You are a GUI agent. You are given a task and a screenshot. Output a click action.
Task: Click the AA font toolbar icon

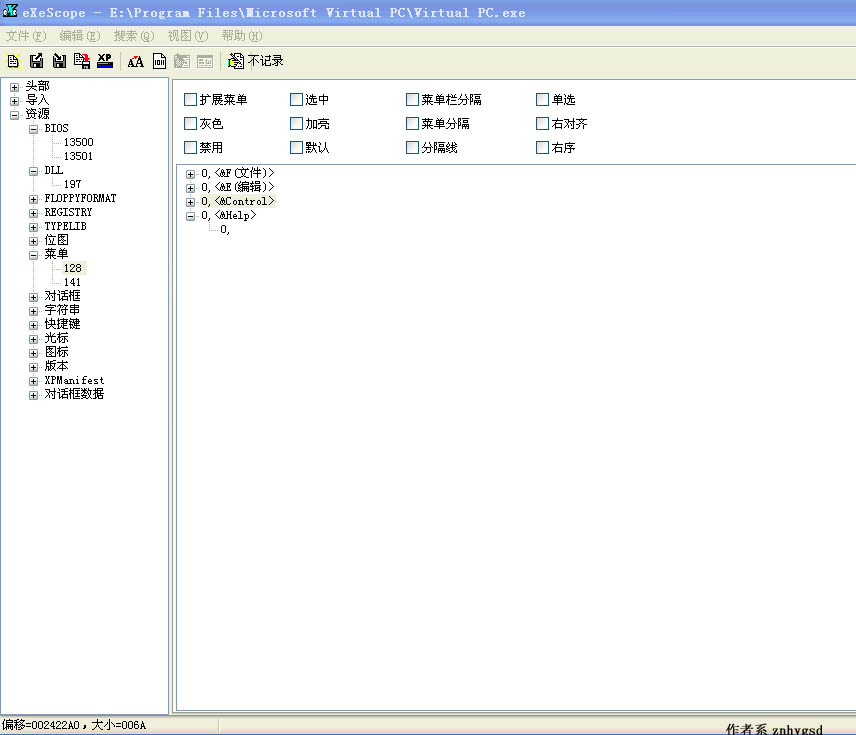[136, 61]
